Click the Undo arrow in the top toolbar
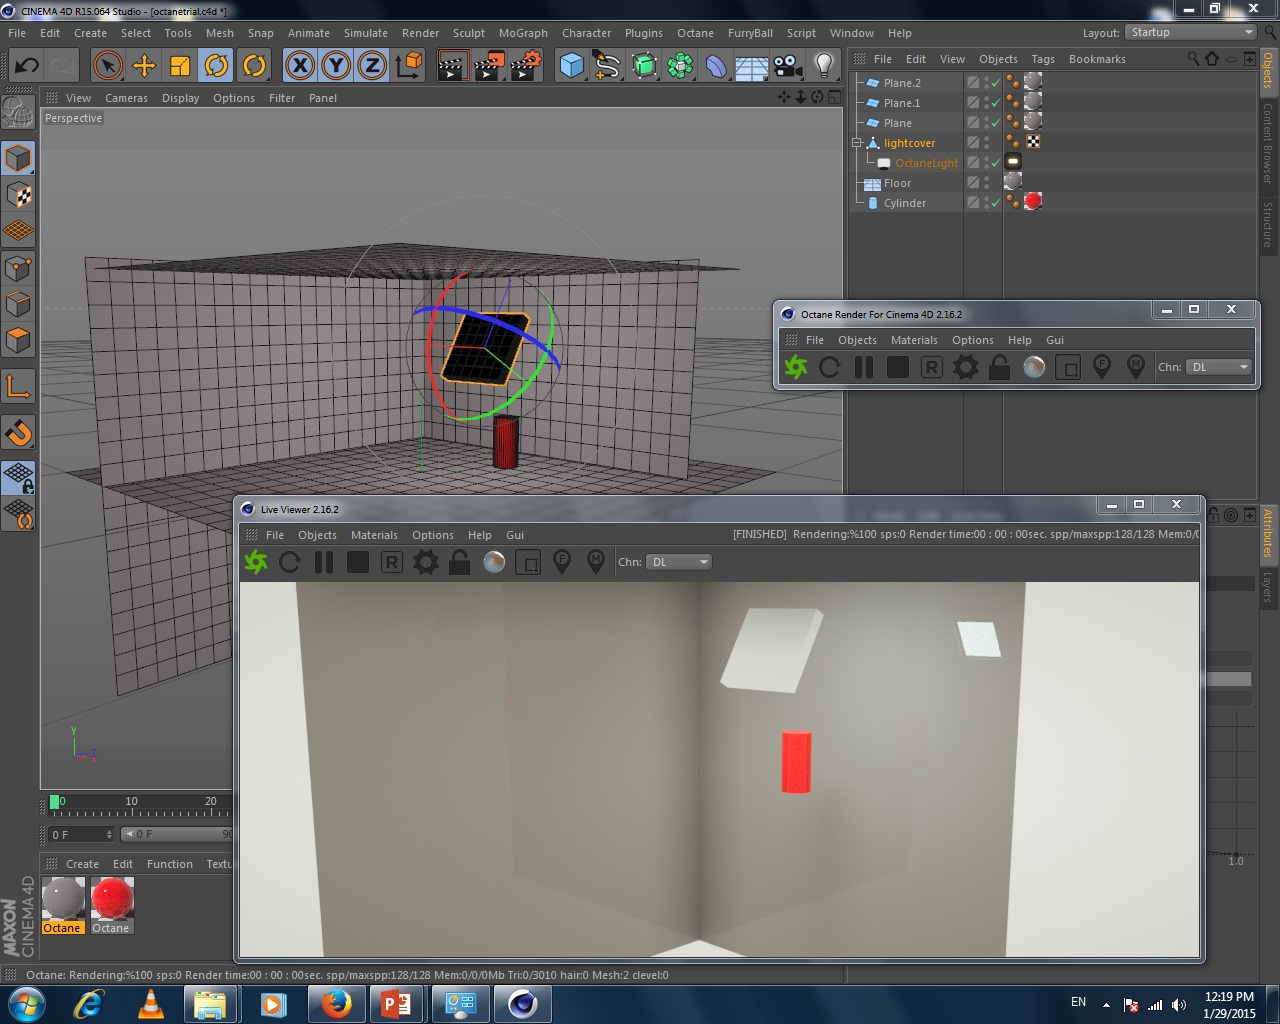 27,66
